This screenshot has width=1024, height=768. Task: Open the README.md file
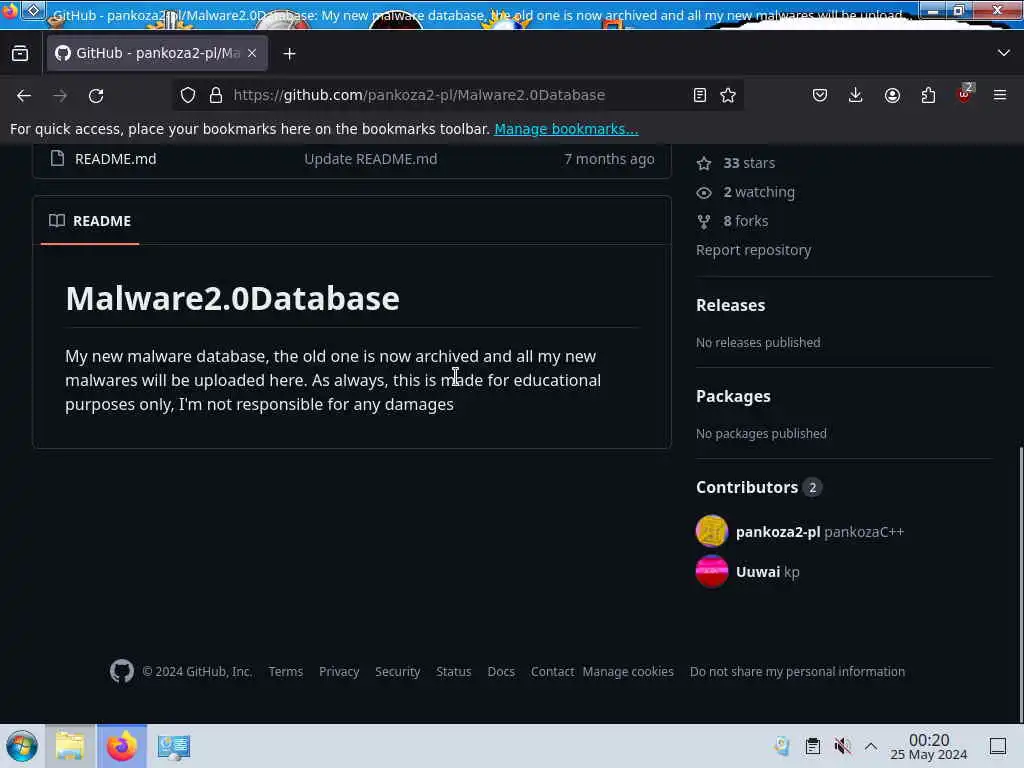click(116, 159)
